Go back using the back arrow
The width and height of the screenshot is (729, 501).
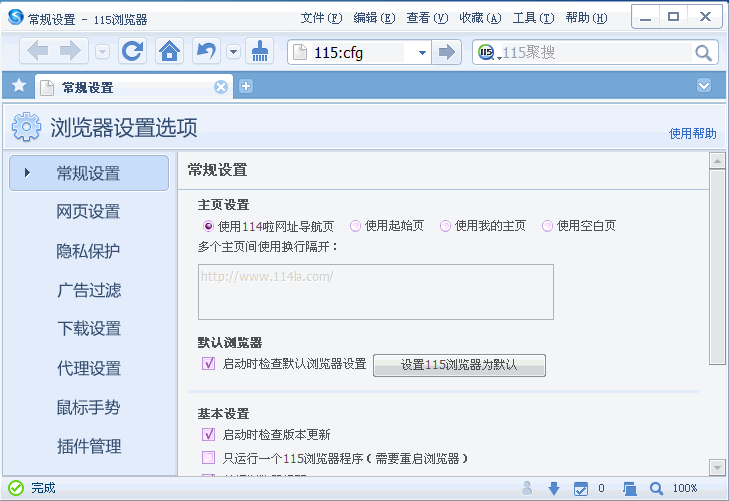pos(37,51)
